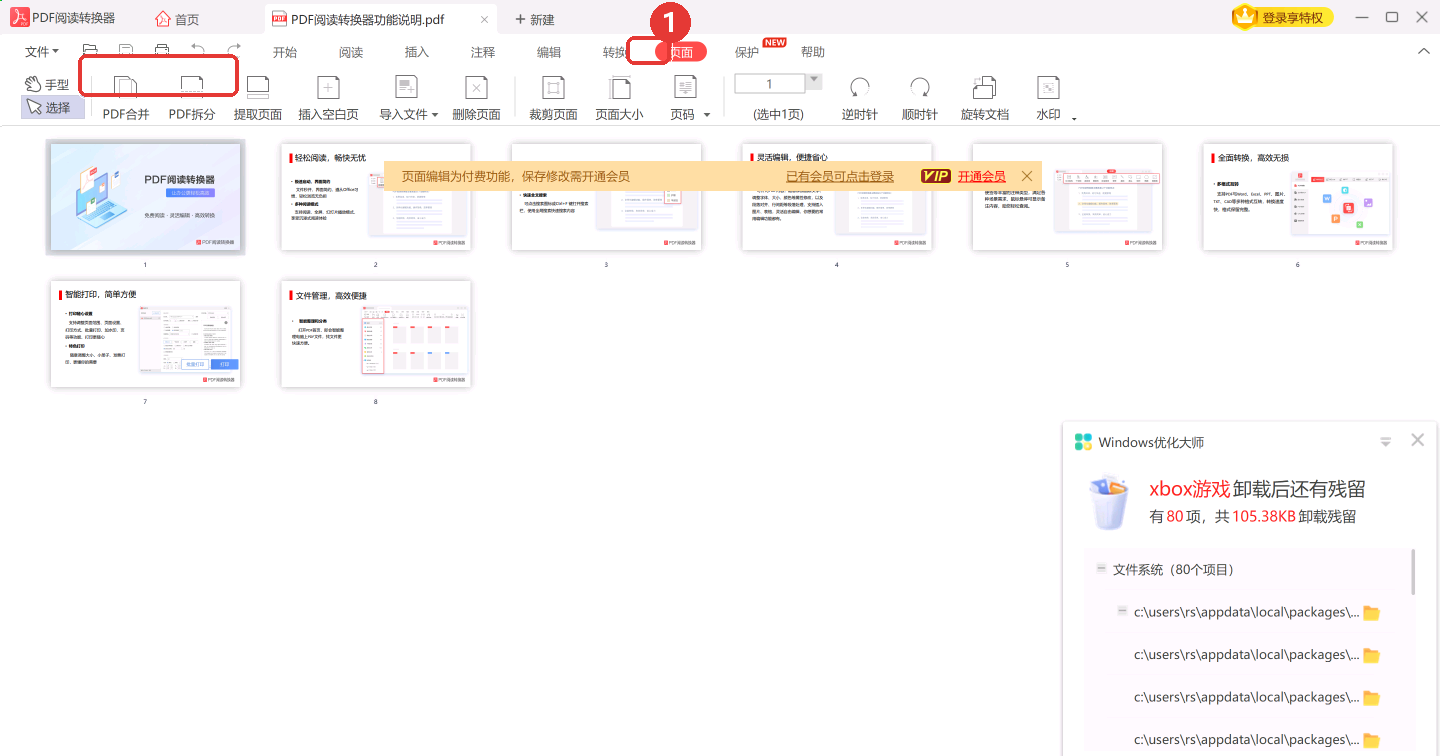
Task: Click the 开通会员 VIP link
Action: point(982,176)
